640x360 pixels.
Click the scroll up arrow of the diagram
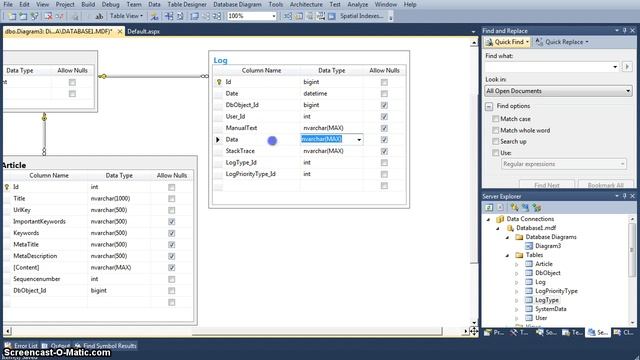(x=473, y=42)
